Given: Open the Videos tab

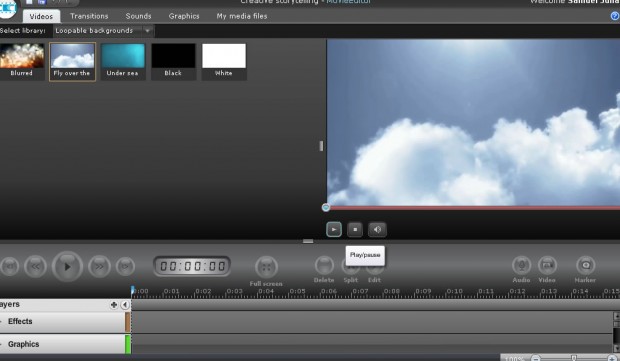Looking at the screenshot, I should tap(41, 16).
